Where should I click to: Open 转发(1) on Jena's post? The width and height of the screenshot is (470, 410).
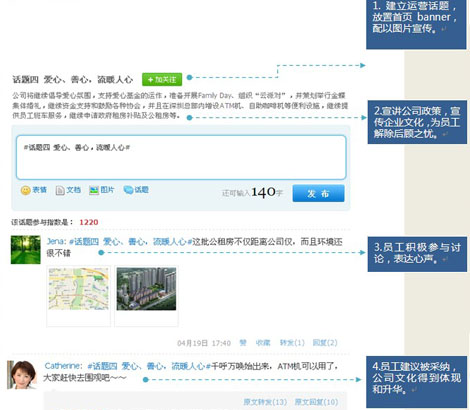tap(292, 343)
